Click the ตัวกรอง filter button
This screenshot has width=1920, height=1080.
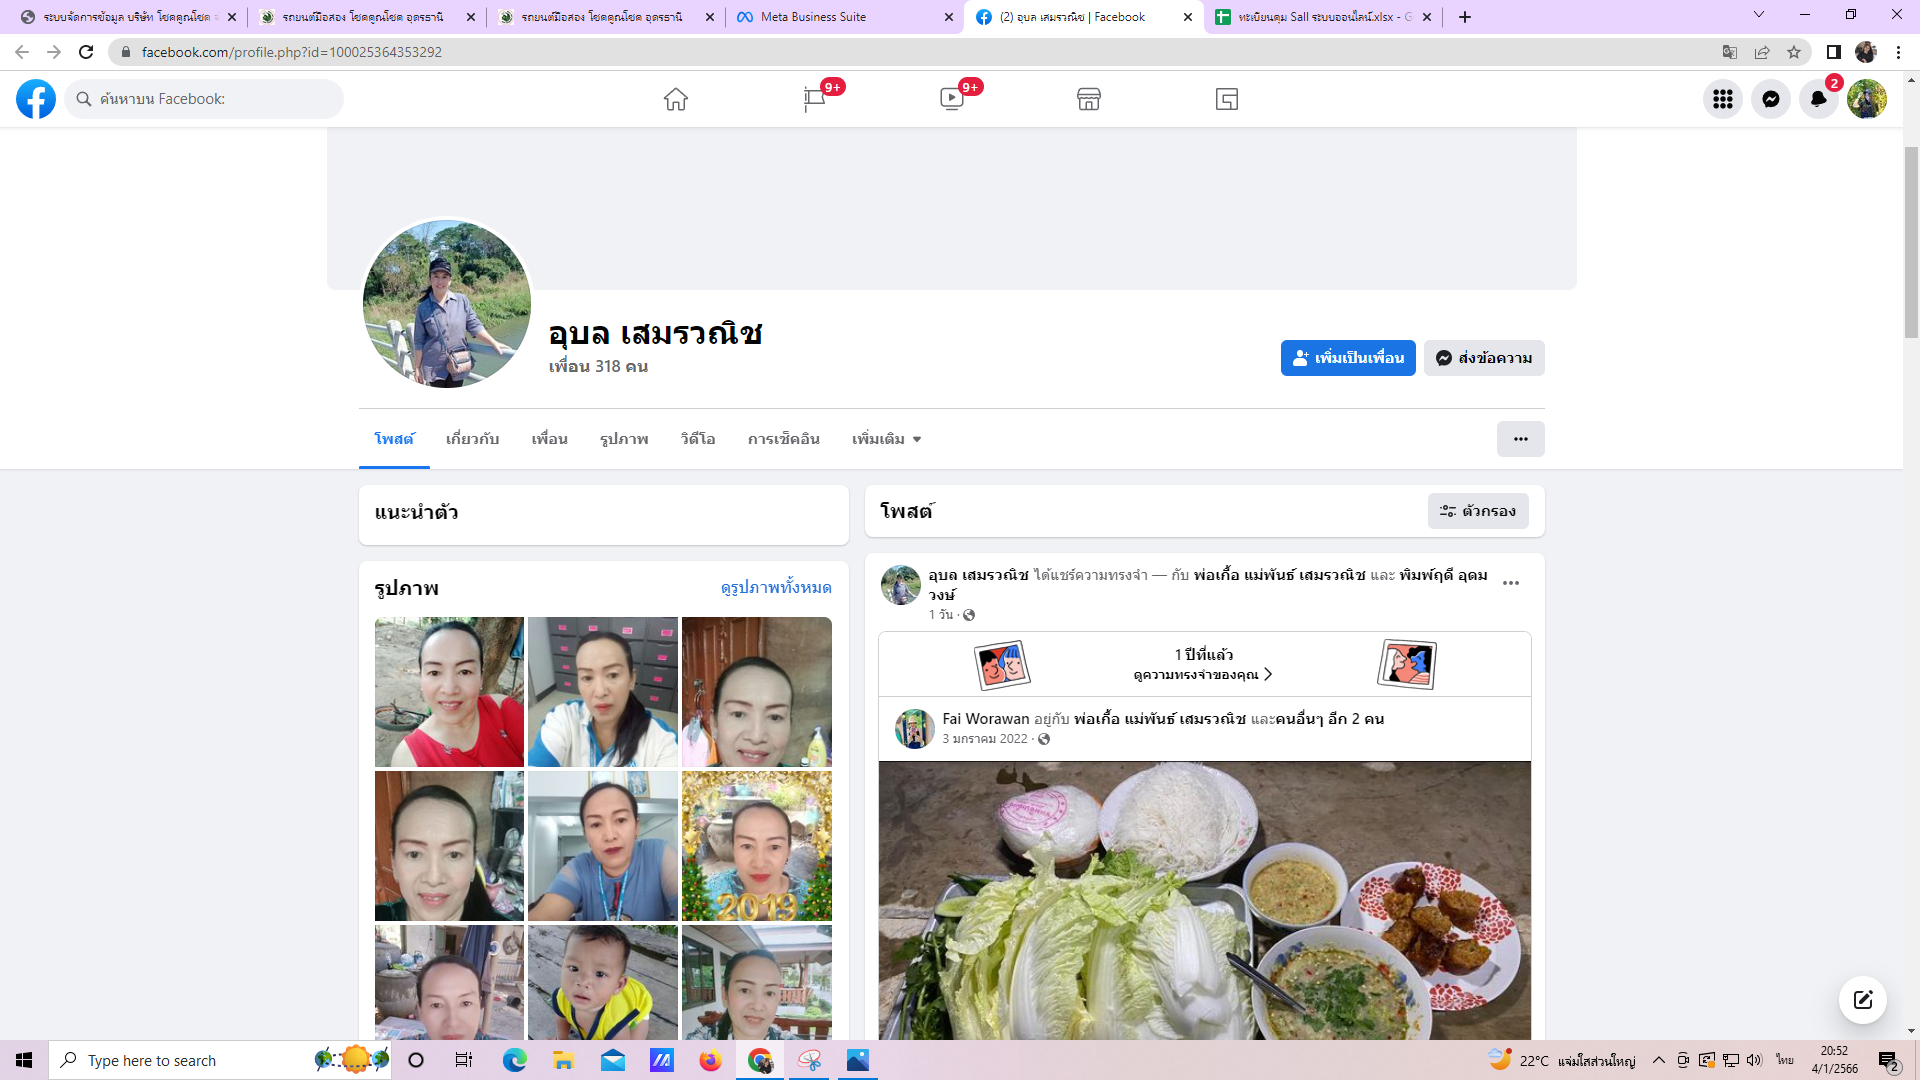pyautogui.click(x=1477, y=511)
